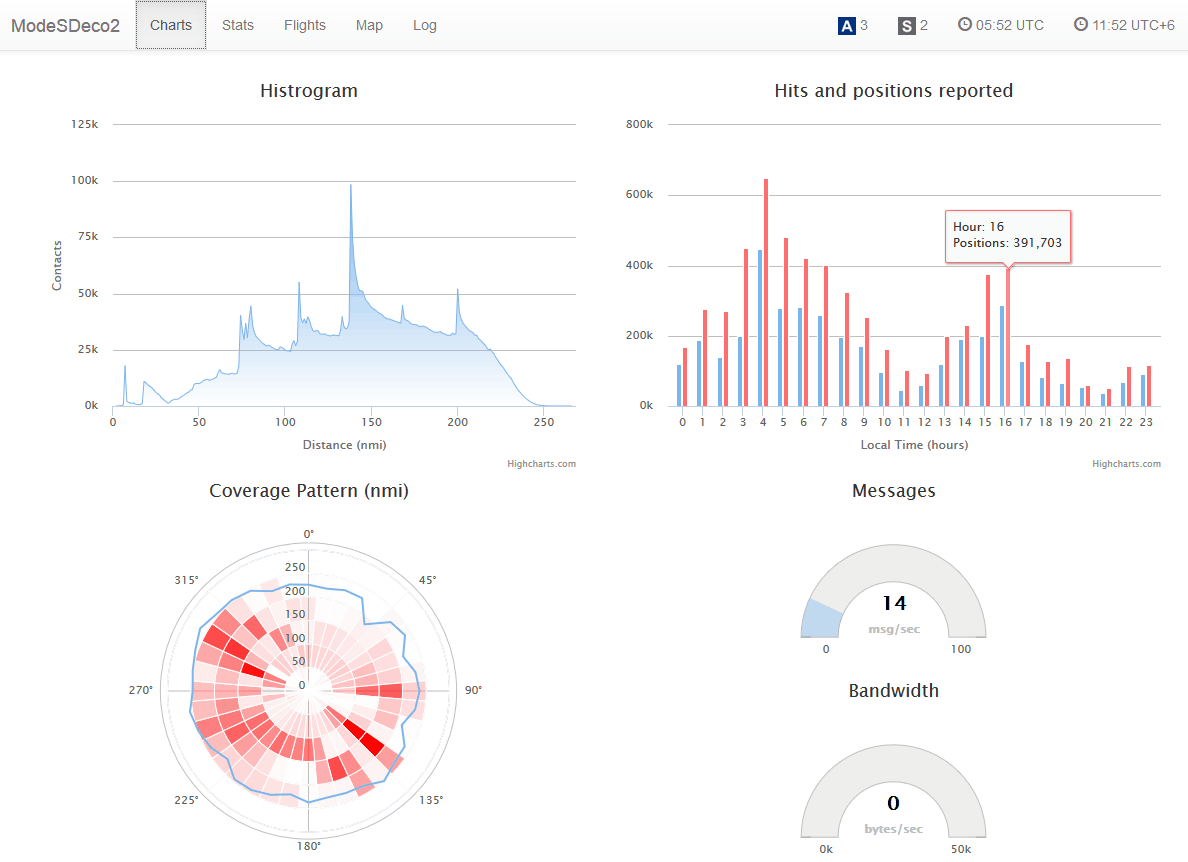Click the blue ADS-B 'A' status icon
Screen dimensions: 1188x862
[846, 26]
